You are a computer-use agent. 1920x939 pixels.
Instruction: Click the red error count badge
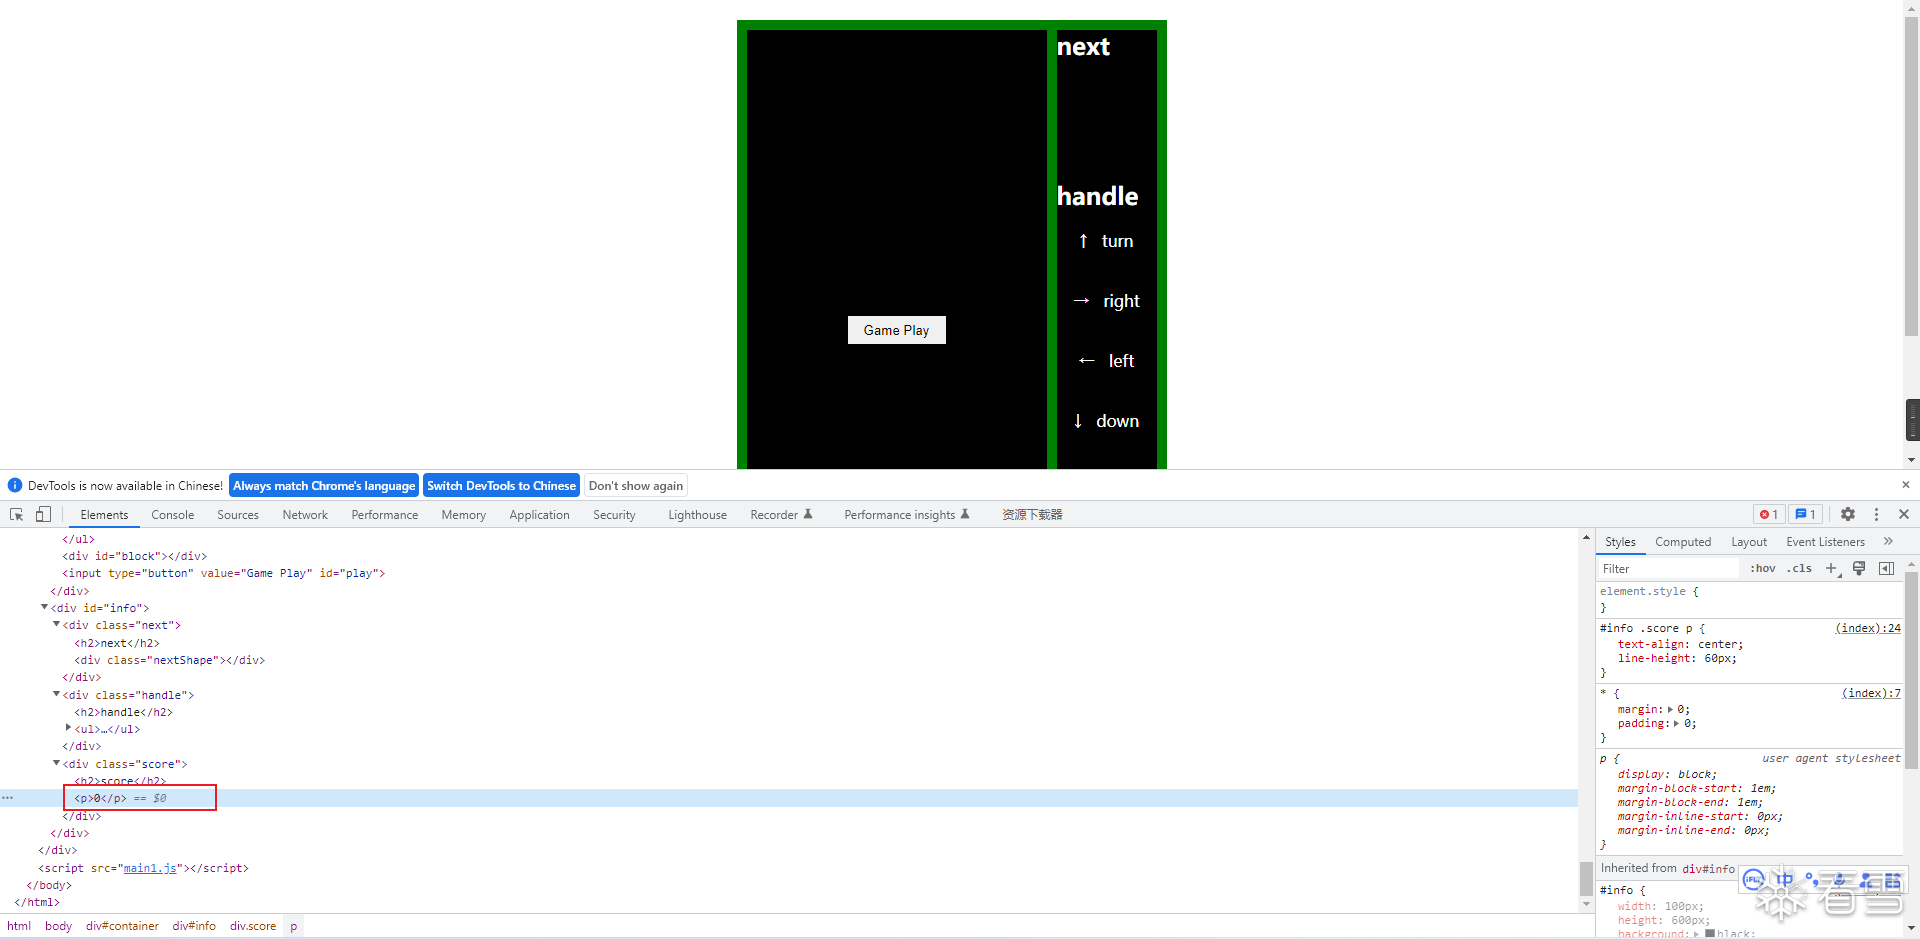click(1769, 514)
